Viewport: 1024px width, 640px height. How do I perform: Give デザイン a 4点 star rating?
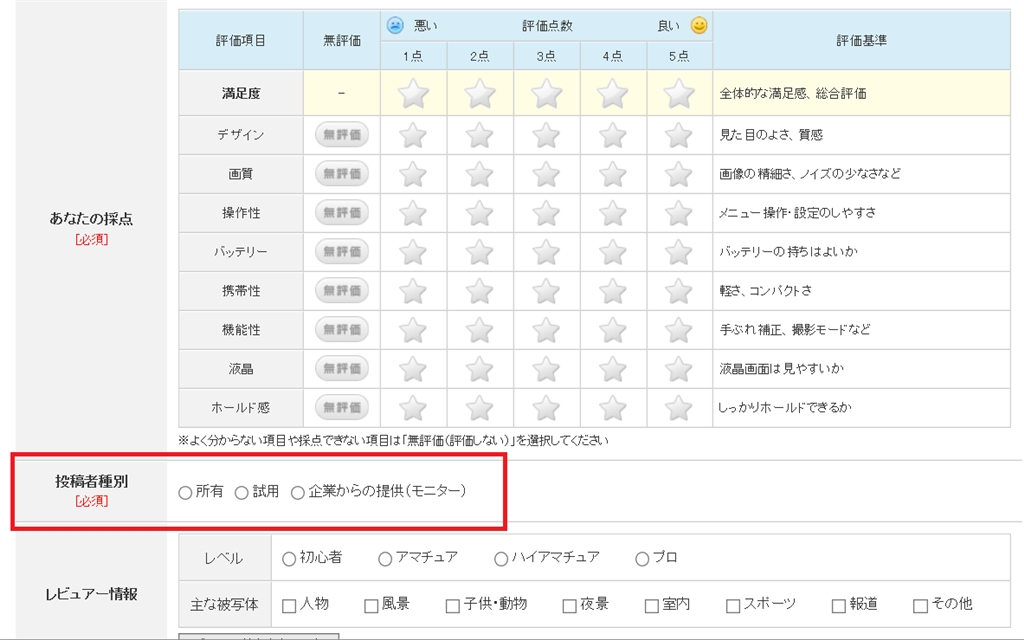point(613,135)
